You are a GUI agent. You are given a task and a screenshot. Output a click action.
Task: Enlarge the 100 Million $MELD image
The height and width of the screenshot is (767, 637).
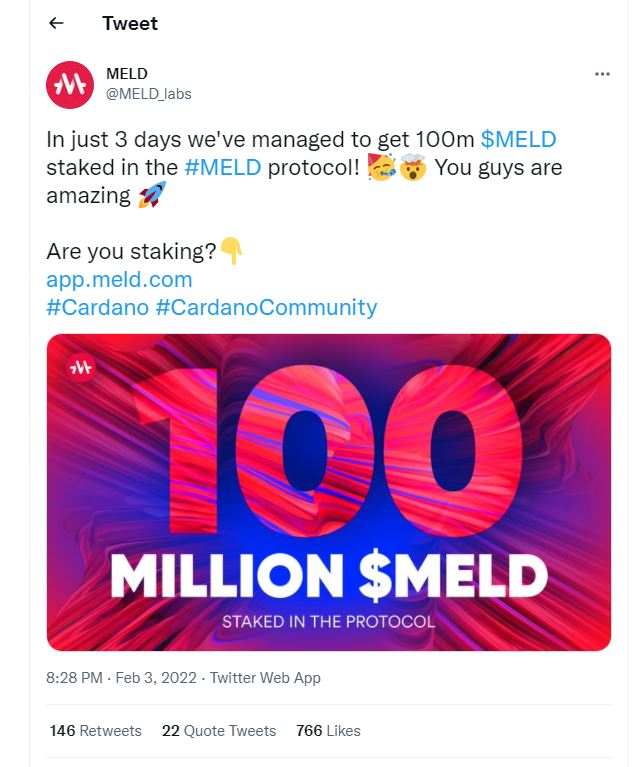(x=329, y=492)
